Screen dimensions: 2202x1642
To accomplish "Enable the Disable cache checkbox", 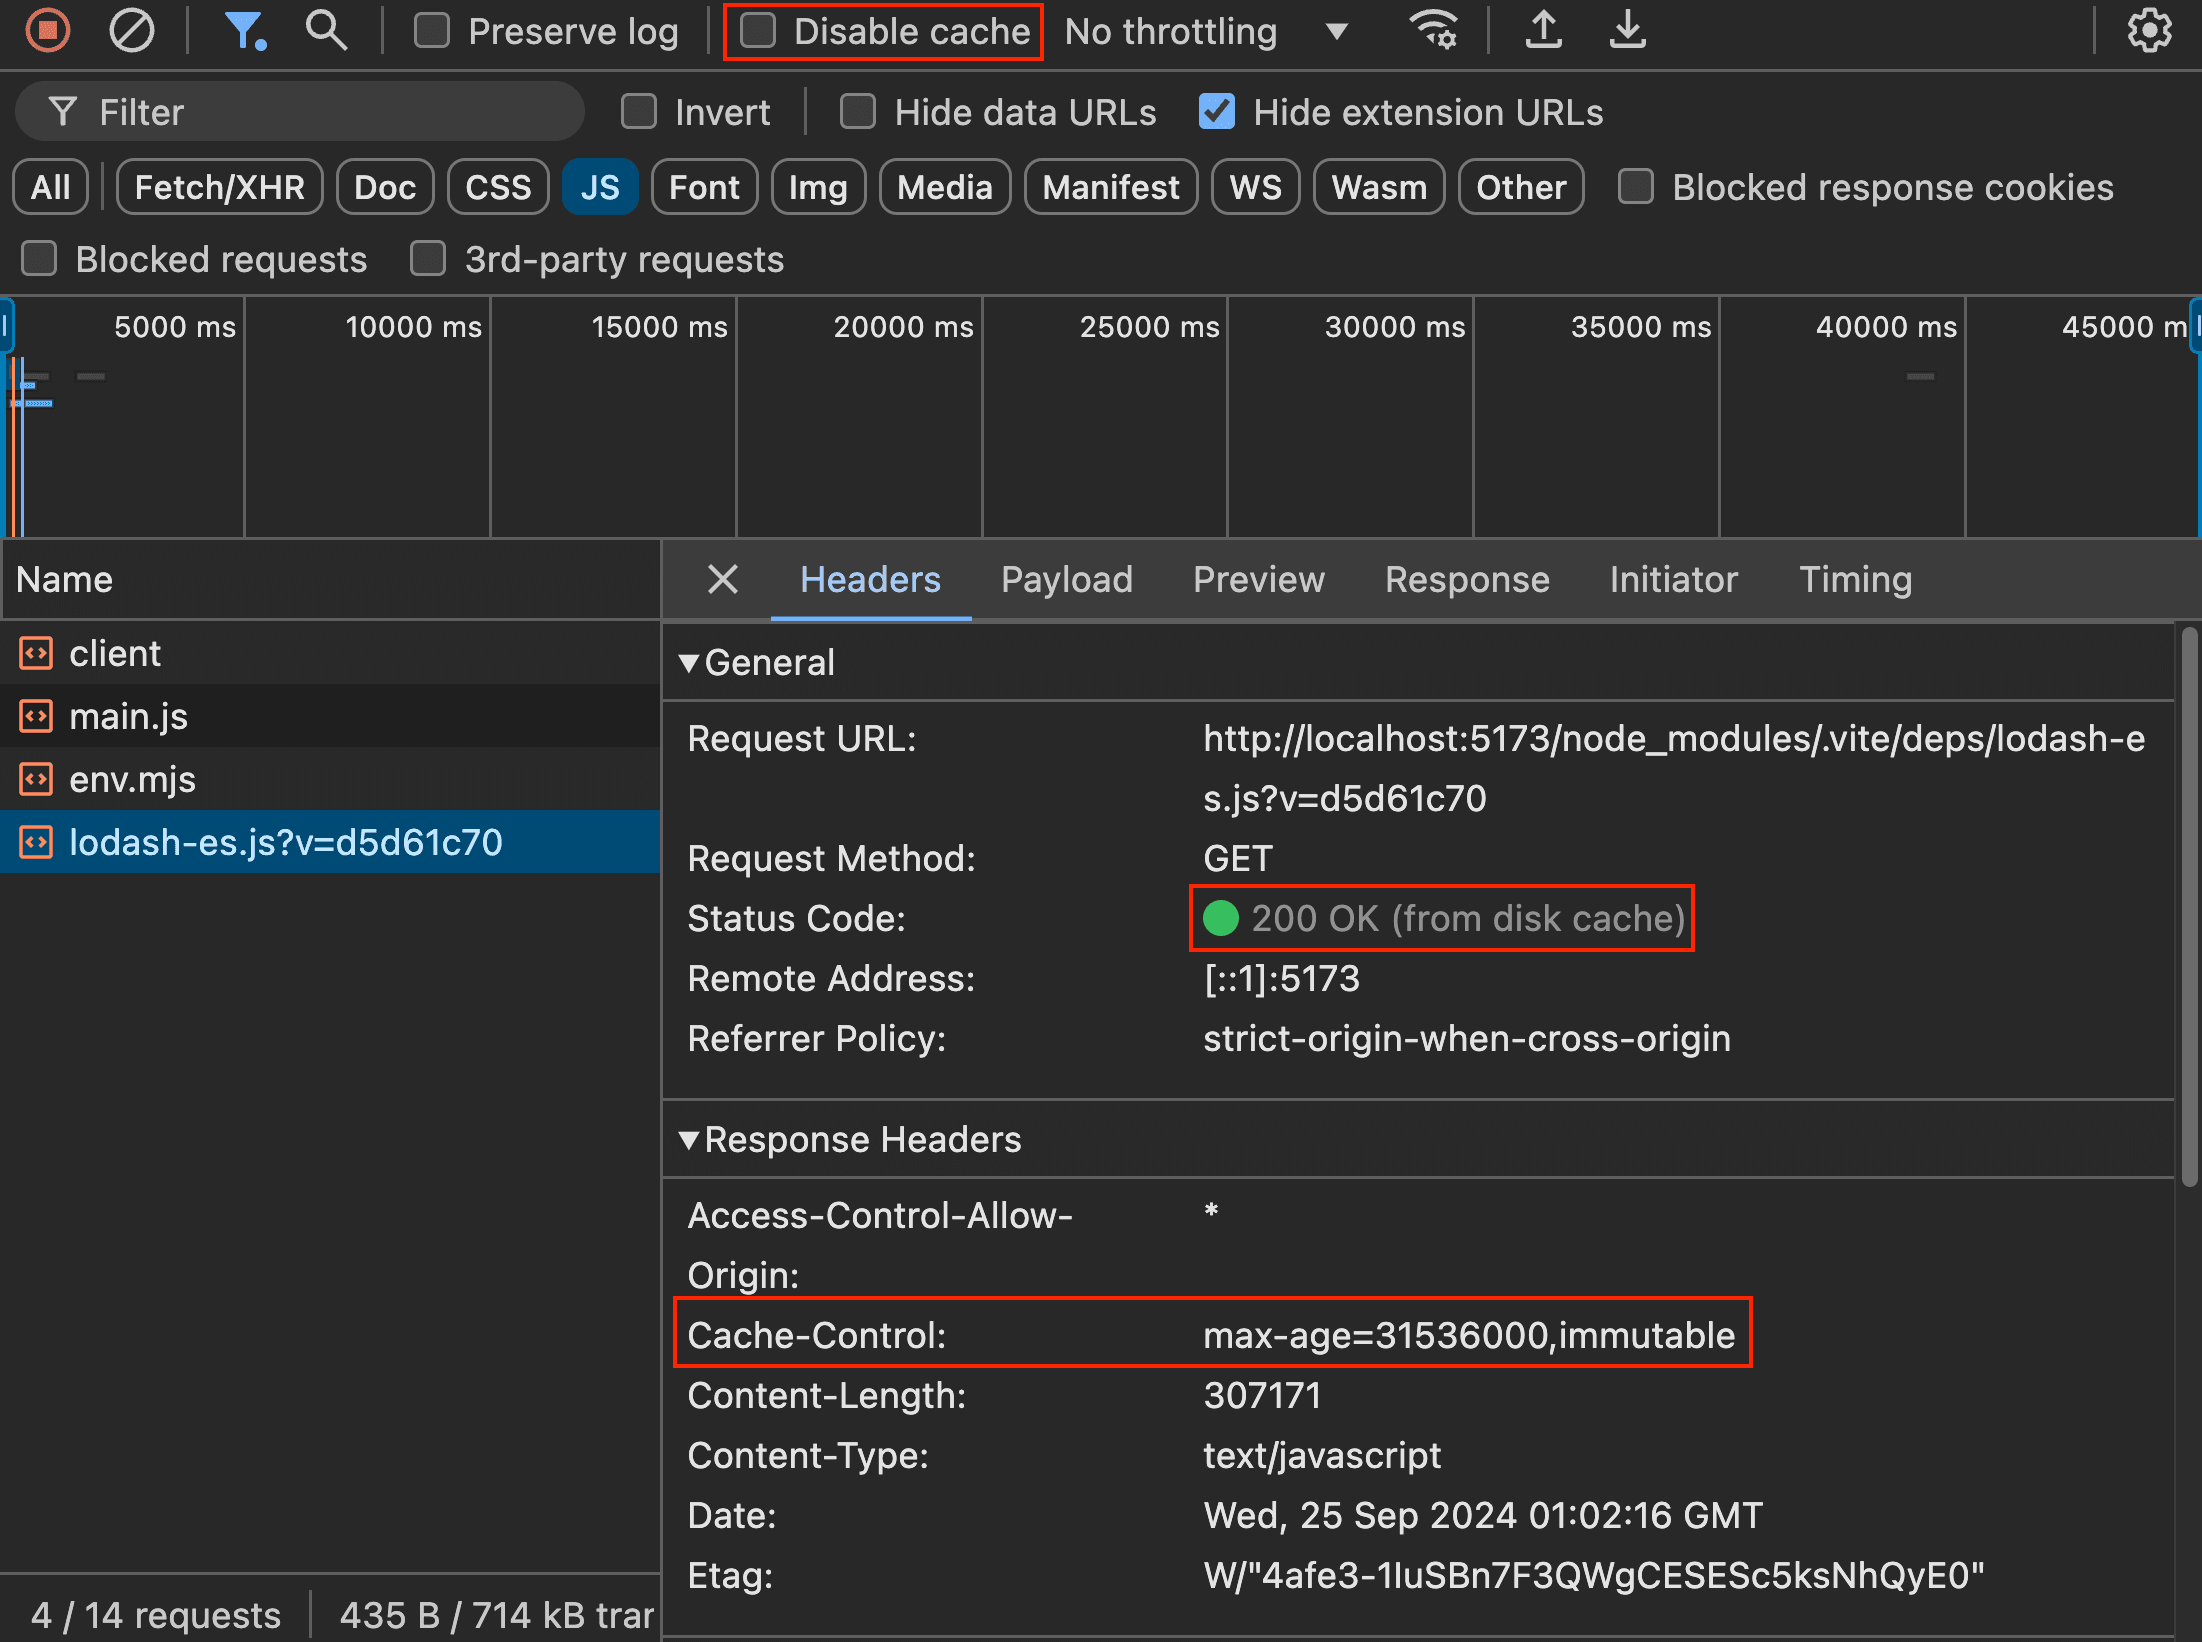I will point(758,31).
